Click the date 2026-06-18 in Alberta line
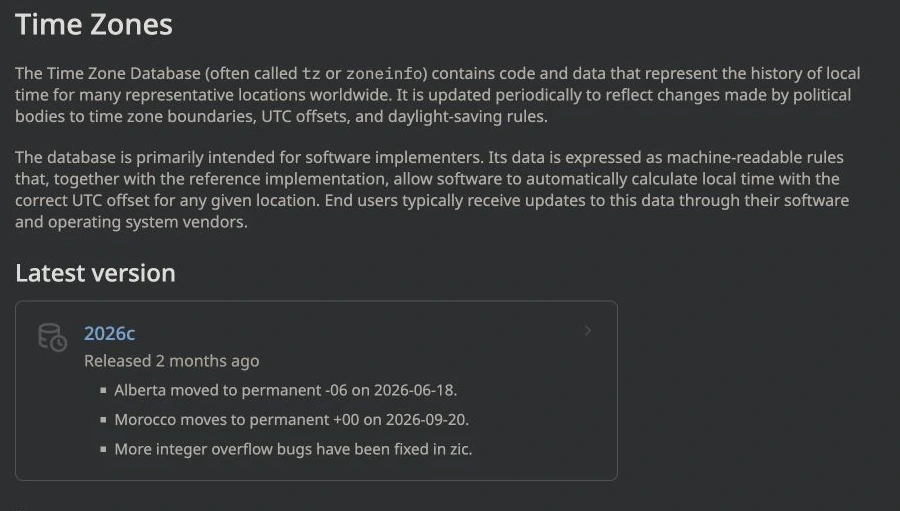This screenshot has width=900, height=511. pos(414,390)
